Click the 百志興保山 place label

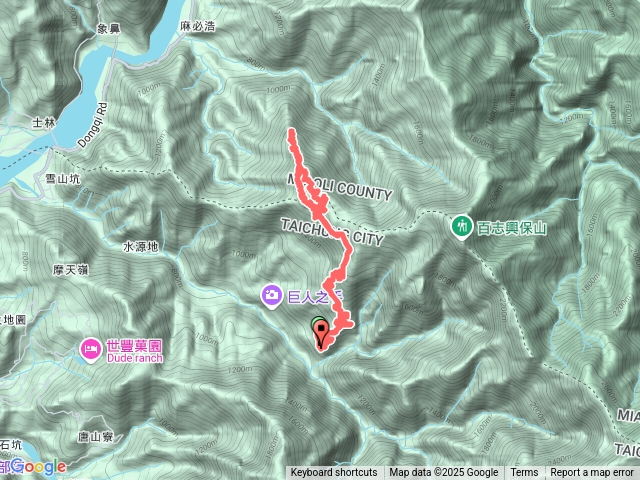coord(511,228)
